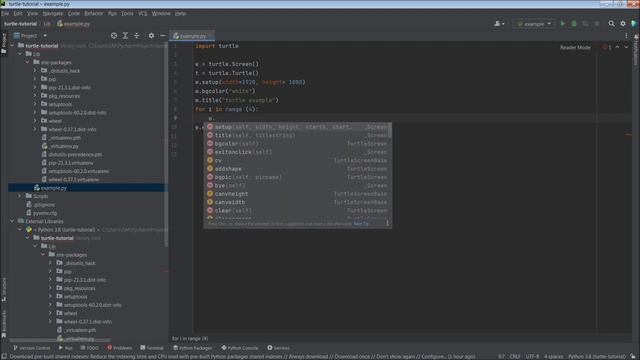Image resolution: width=640 pixels, height=360 pixels.
Task: Open the Python Console tool window
Action: click(x=240, y=348)
